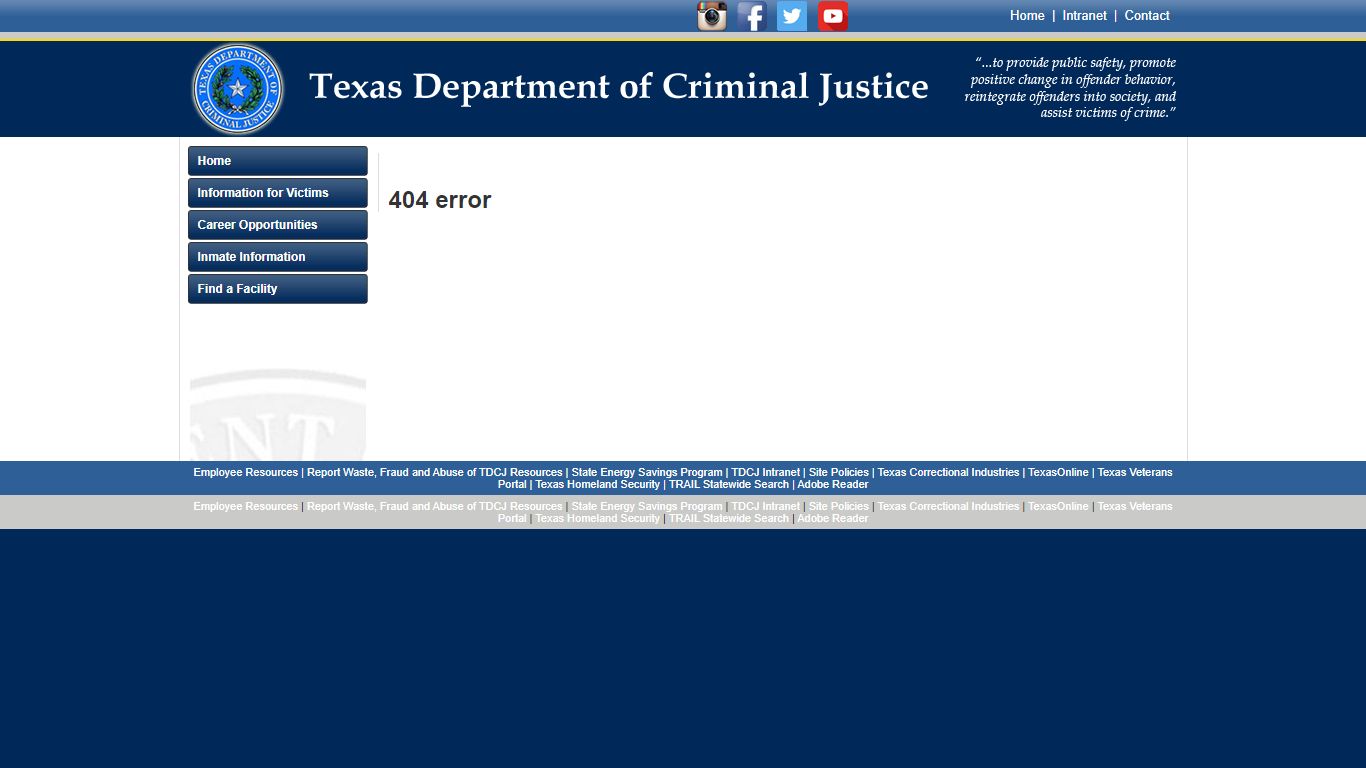This screenshot has width=1366, height=768.
Task: Select Home in the sidebar navigation
Action: point(277,160)
